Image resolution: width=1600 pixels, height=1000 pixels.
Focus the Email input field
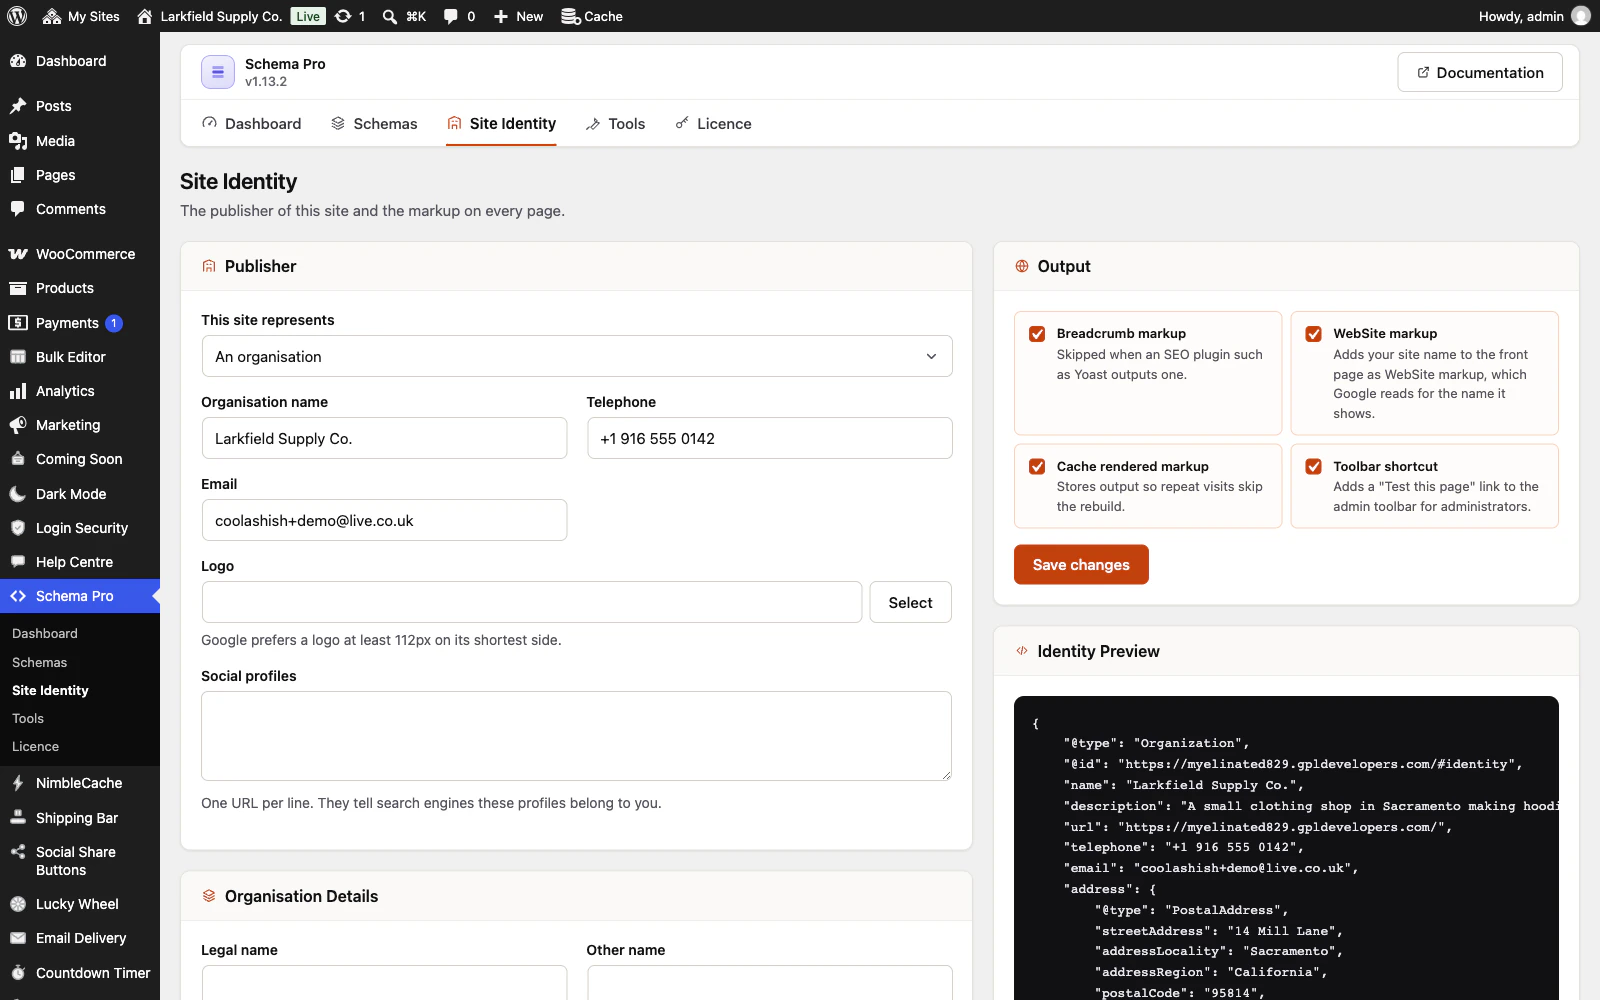click(x=385, y=520)
